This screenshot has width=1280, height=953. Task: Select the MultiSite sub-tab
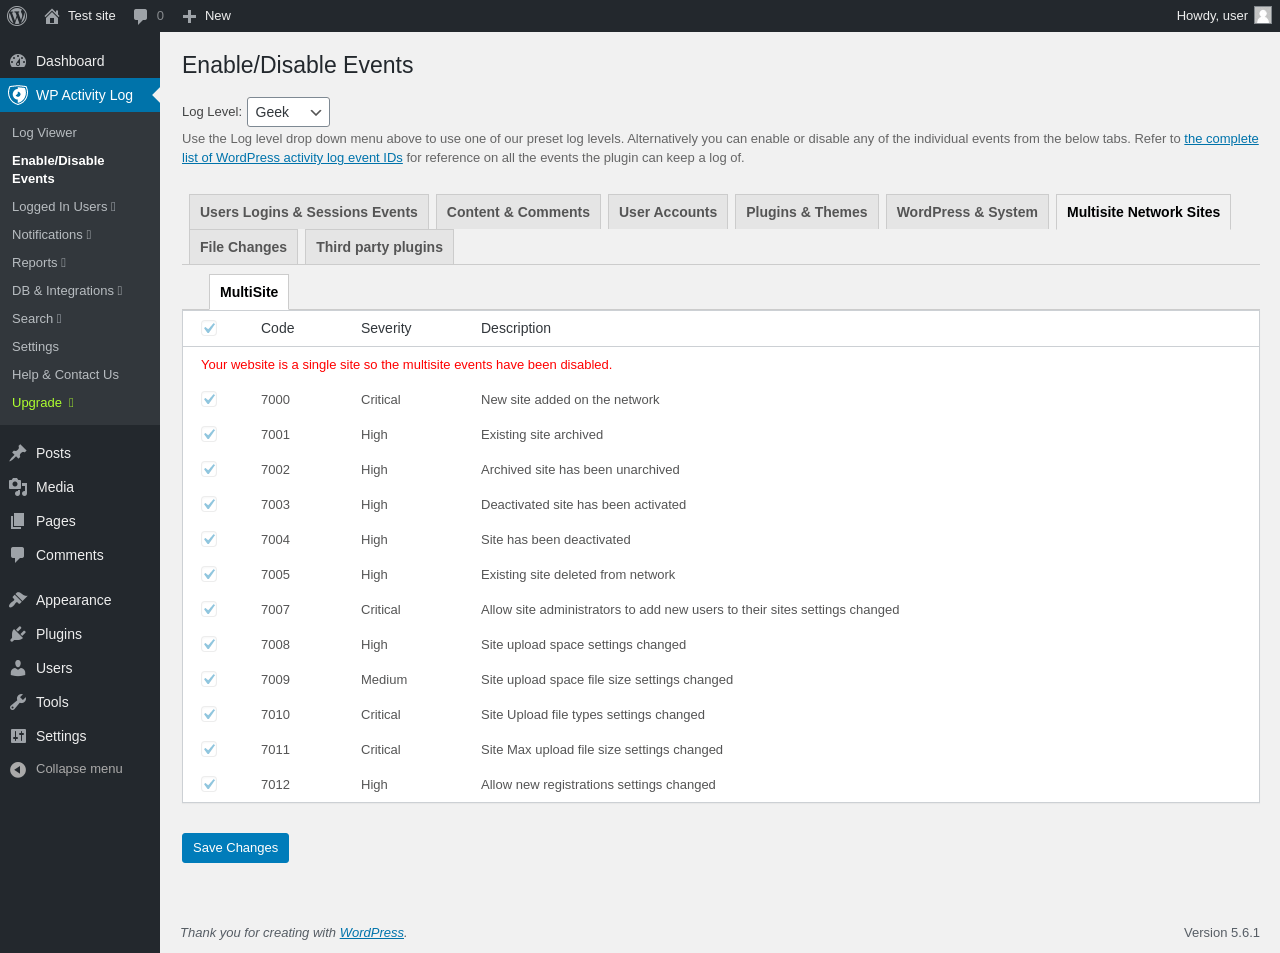pyautogui.click(x=249, y=292)
